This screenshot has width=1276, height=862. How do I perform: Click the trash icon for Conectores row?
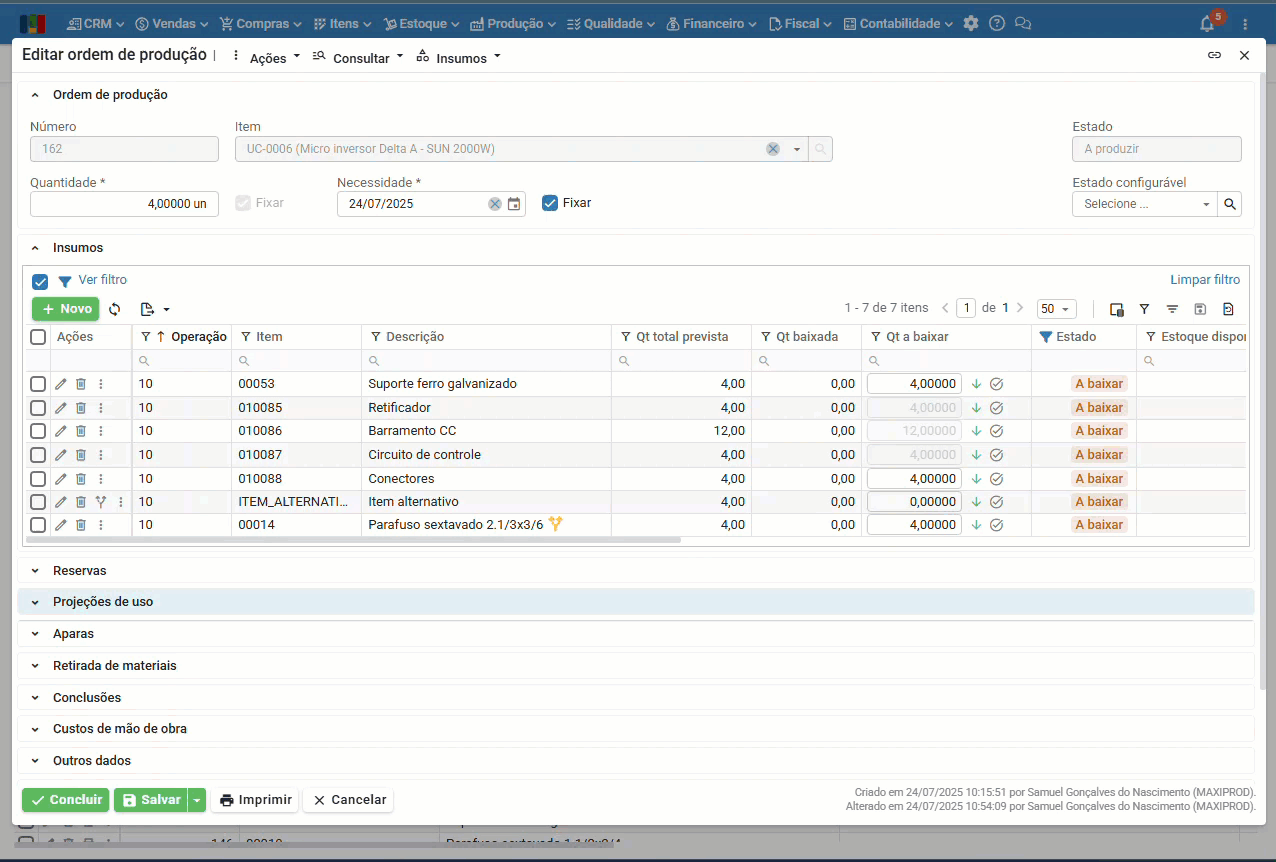[81, 479]
